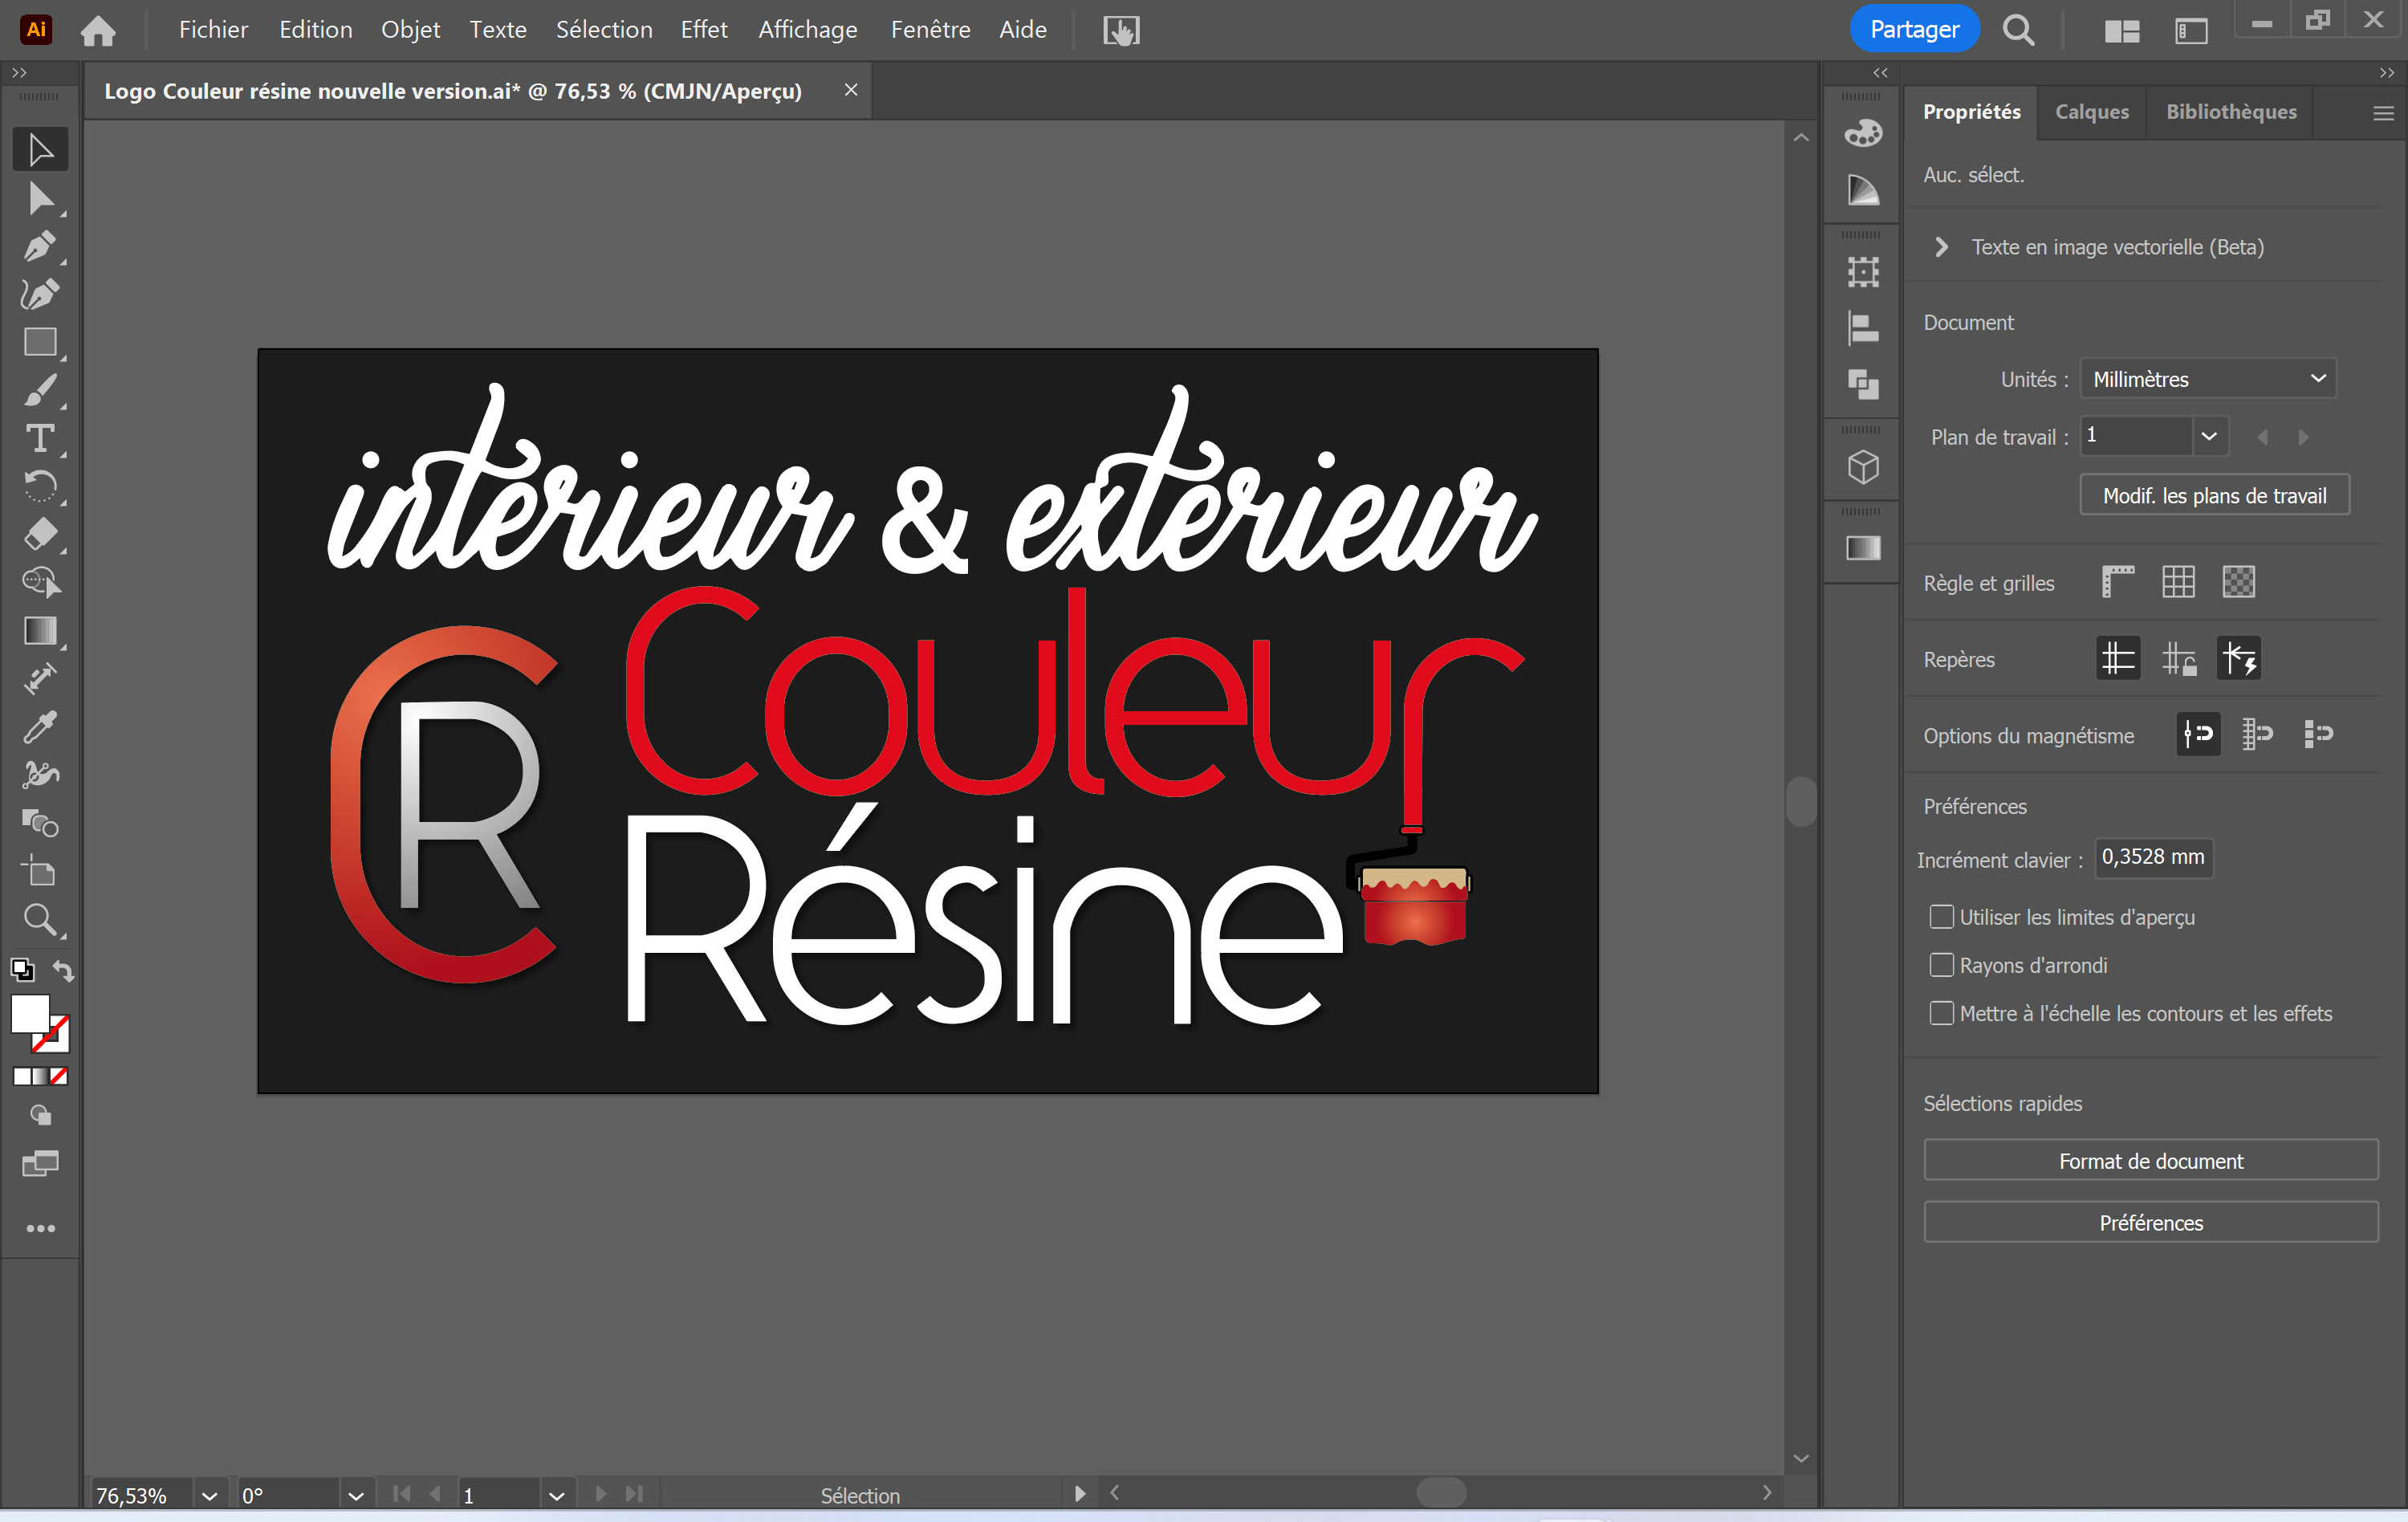
Task: Open the Fichier menu
Action: [213, 30]
